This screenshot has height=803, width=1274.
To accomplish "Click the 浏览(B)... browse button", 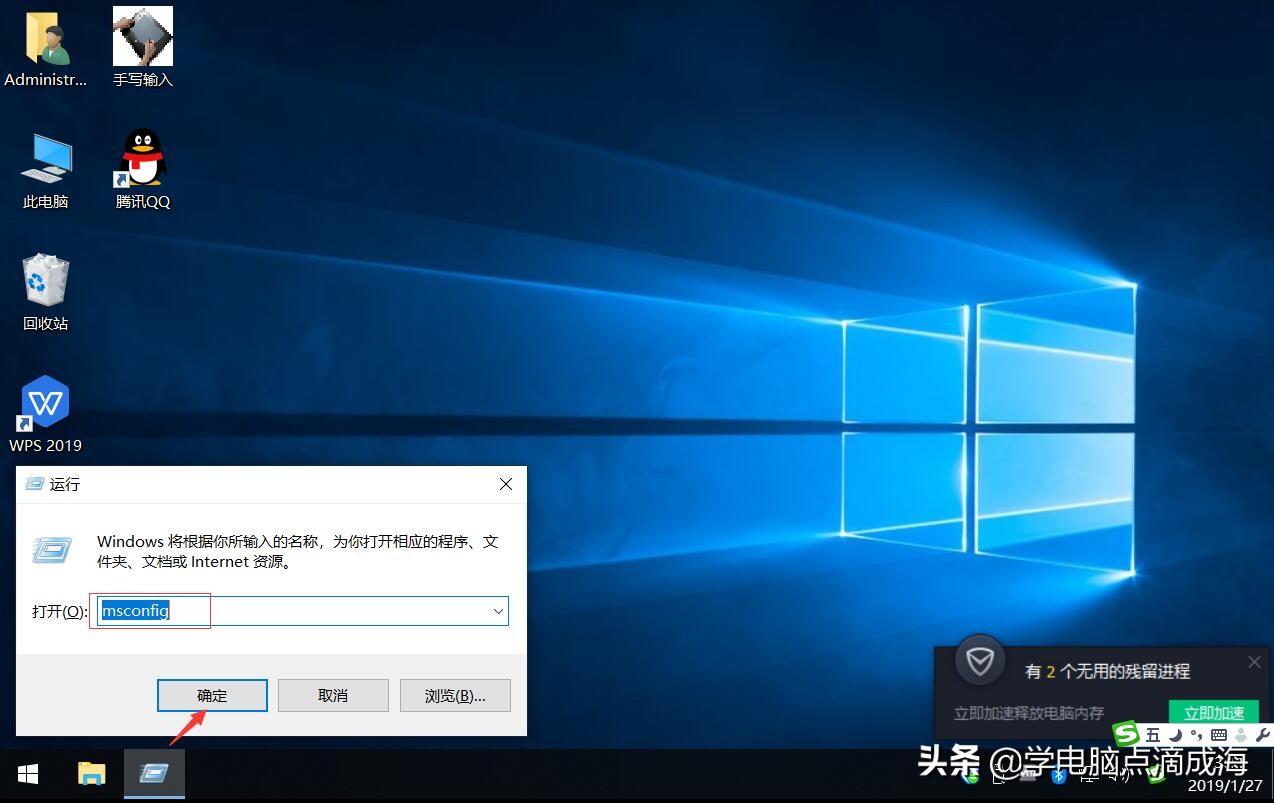I will (x=455, y=695).
